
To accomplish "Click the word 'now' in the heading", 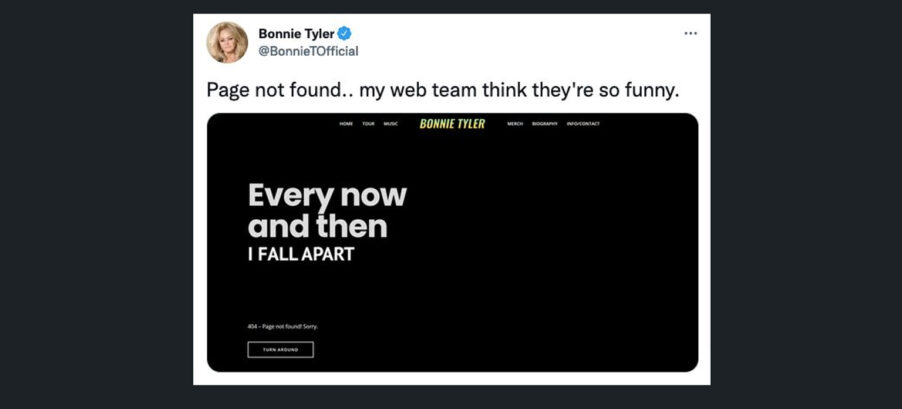I will click(373, 196).
